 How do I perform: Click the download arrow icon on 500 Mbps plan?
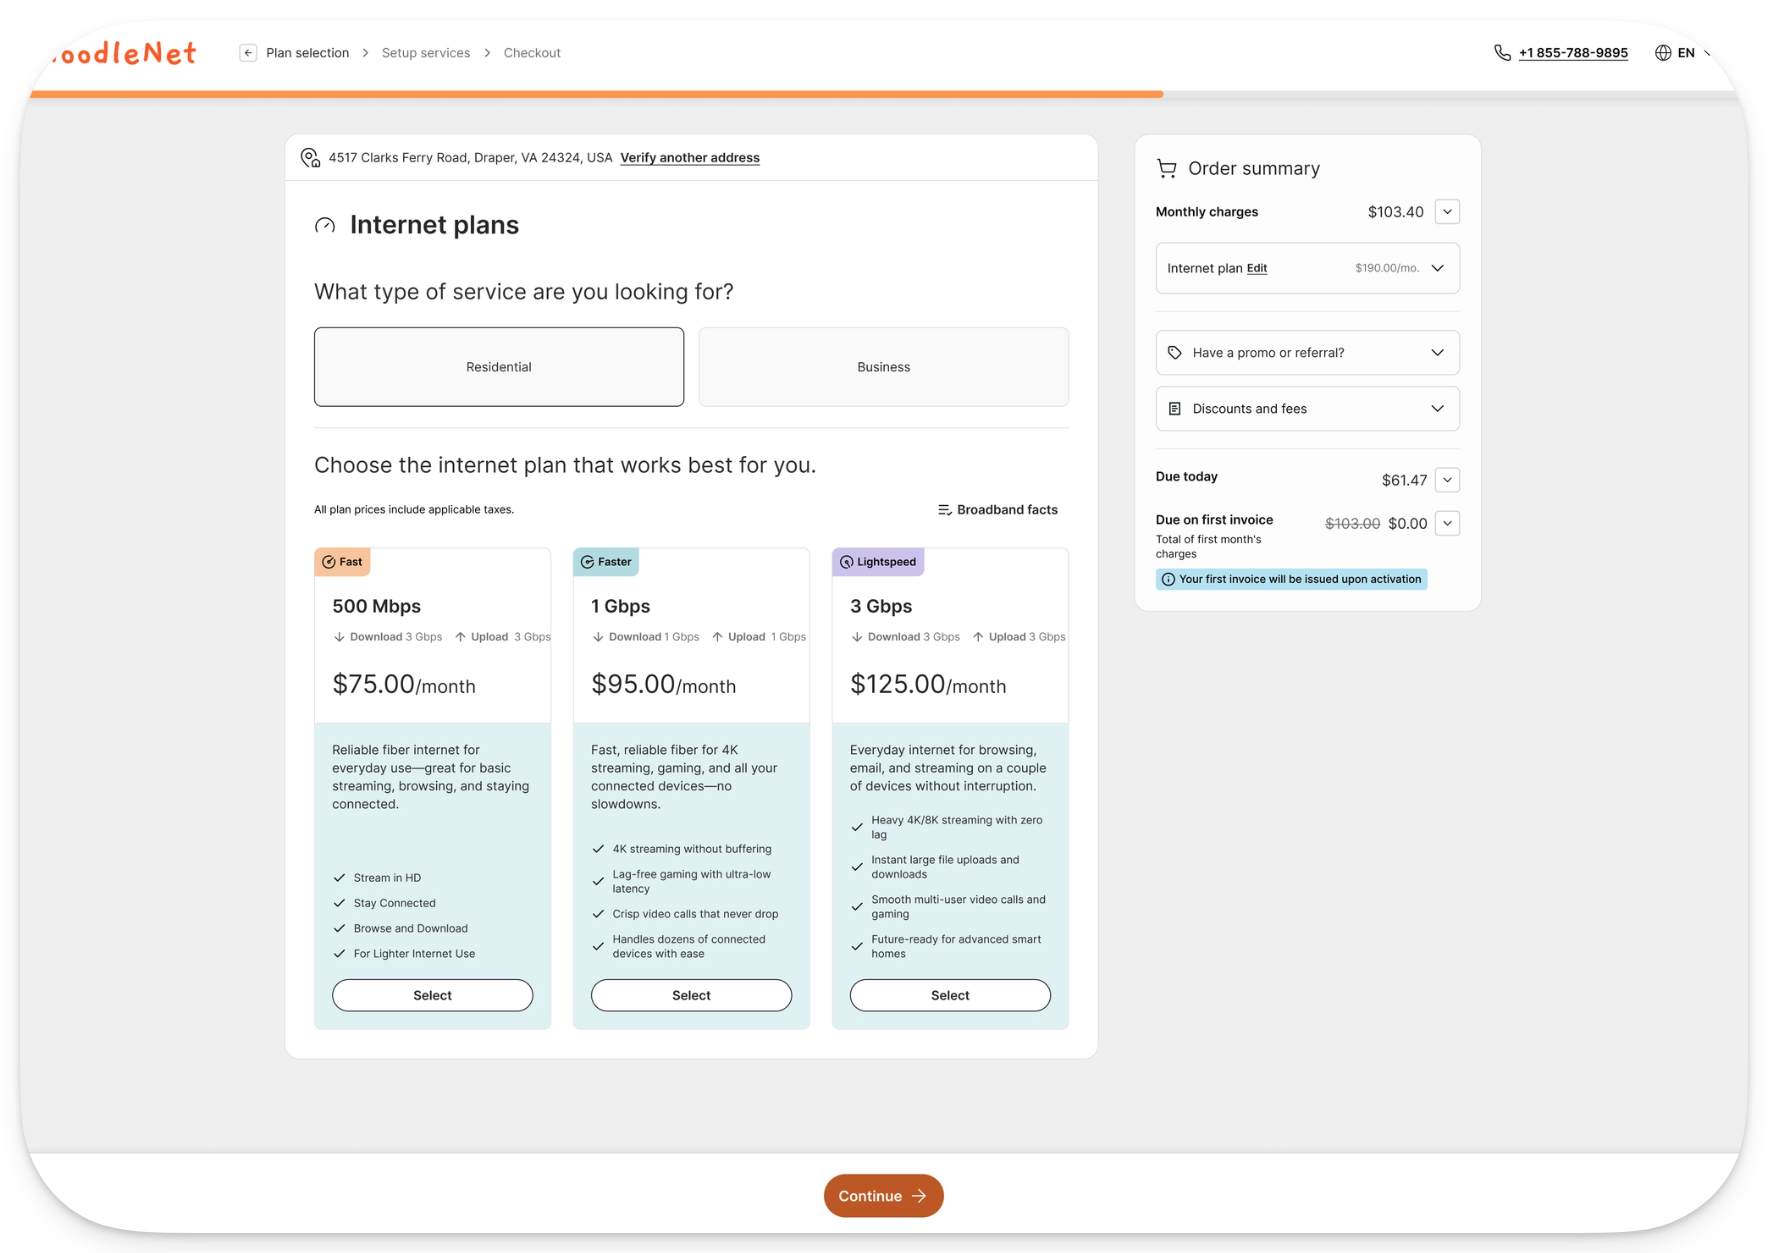pos(339,637)
